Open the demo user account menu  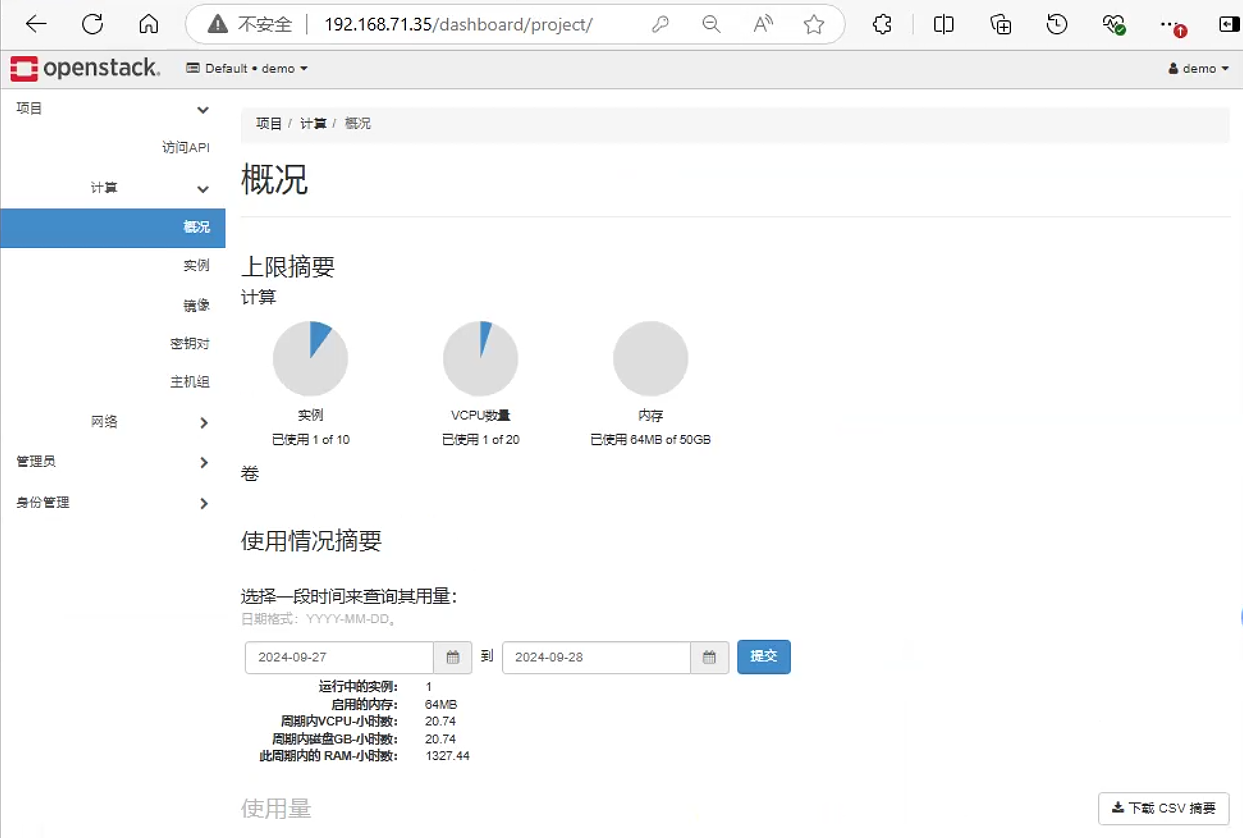pos(1198,68)
